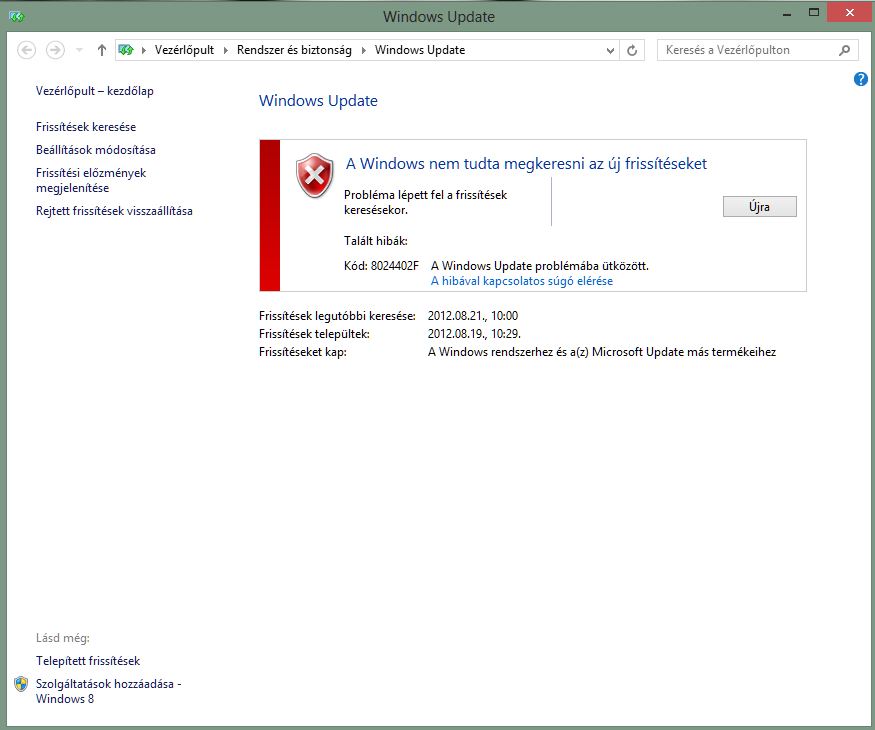Click label Talált hibák:
Viewport: 875px width, 730px height.
pos(376,241)
